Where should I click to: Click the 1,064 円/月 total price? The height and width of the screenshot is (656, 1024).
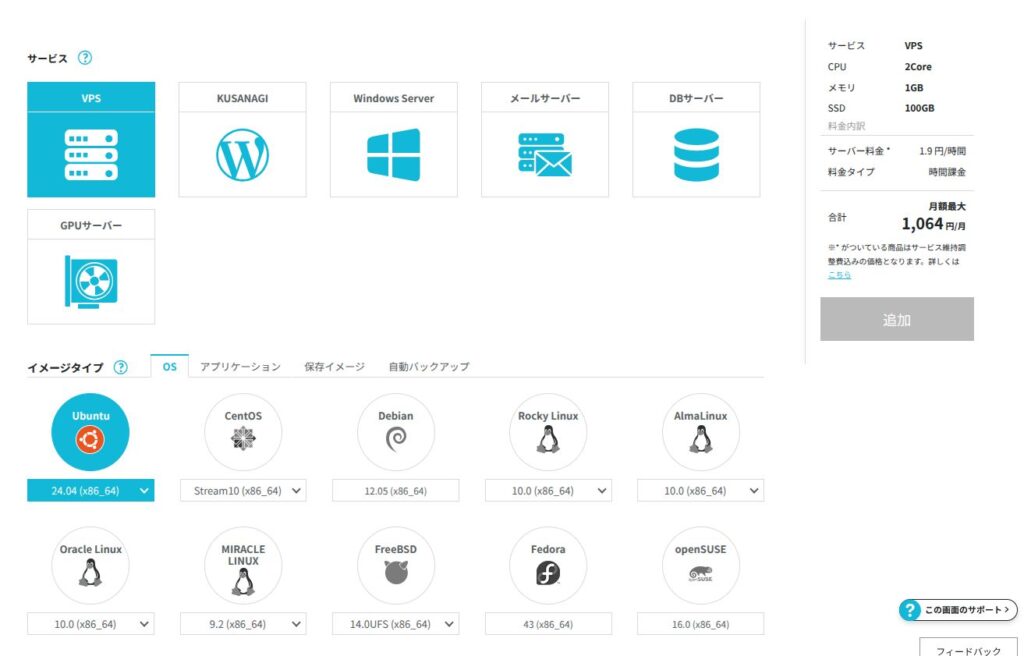[934, 224]
